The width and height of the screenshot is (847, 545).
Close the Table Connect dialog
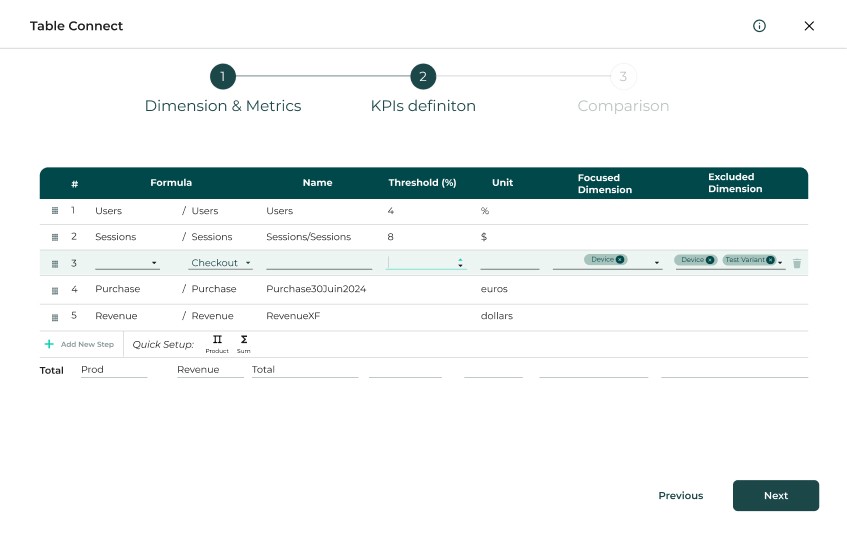coord(809,26)
